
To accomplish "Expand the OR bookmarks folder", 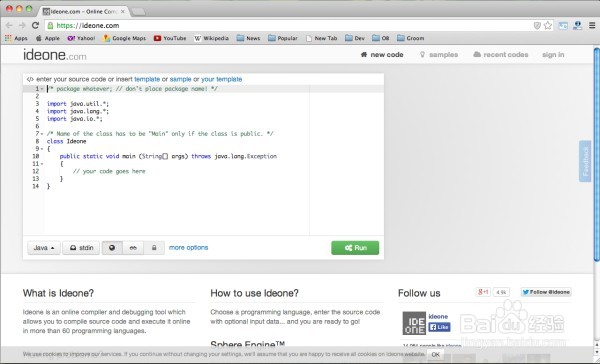I will pyautogui.click(x=381, y=38).
